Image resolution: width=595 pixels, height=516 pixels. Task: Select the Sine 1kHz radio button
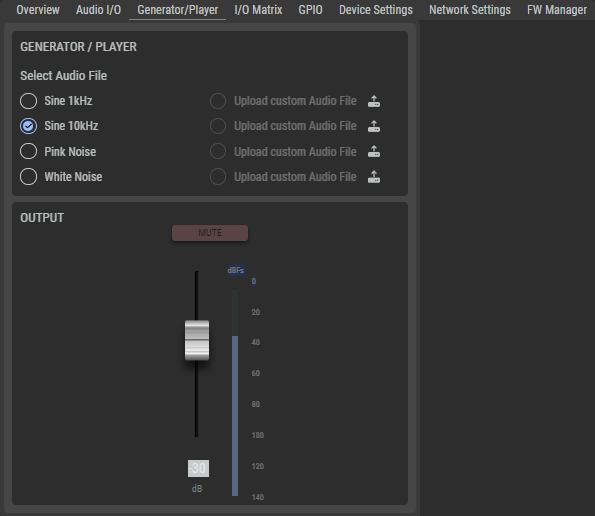point(28,101)
